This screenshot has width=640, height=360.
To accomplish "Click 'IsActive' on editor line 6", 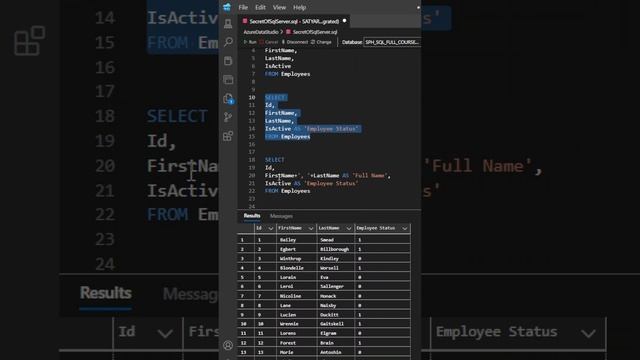I will tap(278, 66).
